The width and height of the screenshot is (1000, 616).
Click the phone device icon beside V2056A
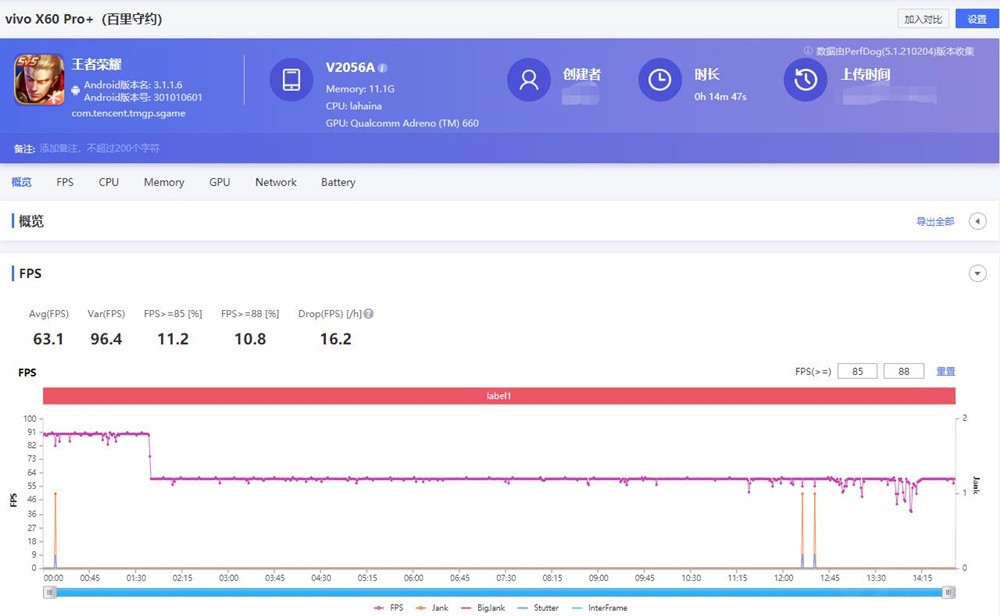click(x=291, y=80)
